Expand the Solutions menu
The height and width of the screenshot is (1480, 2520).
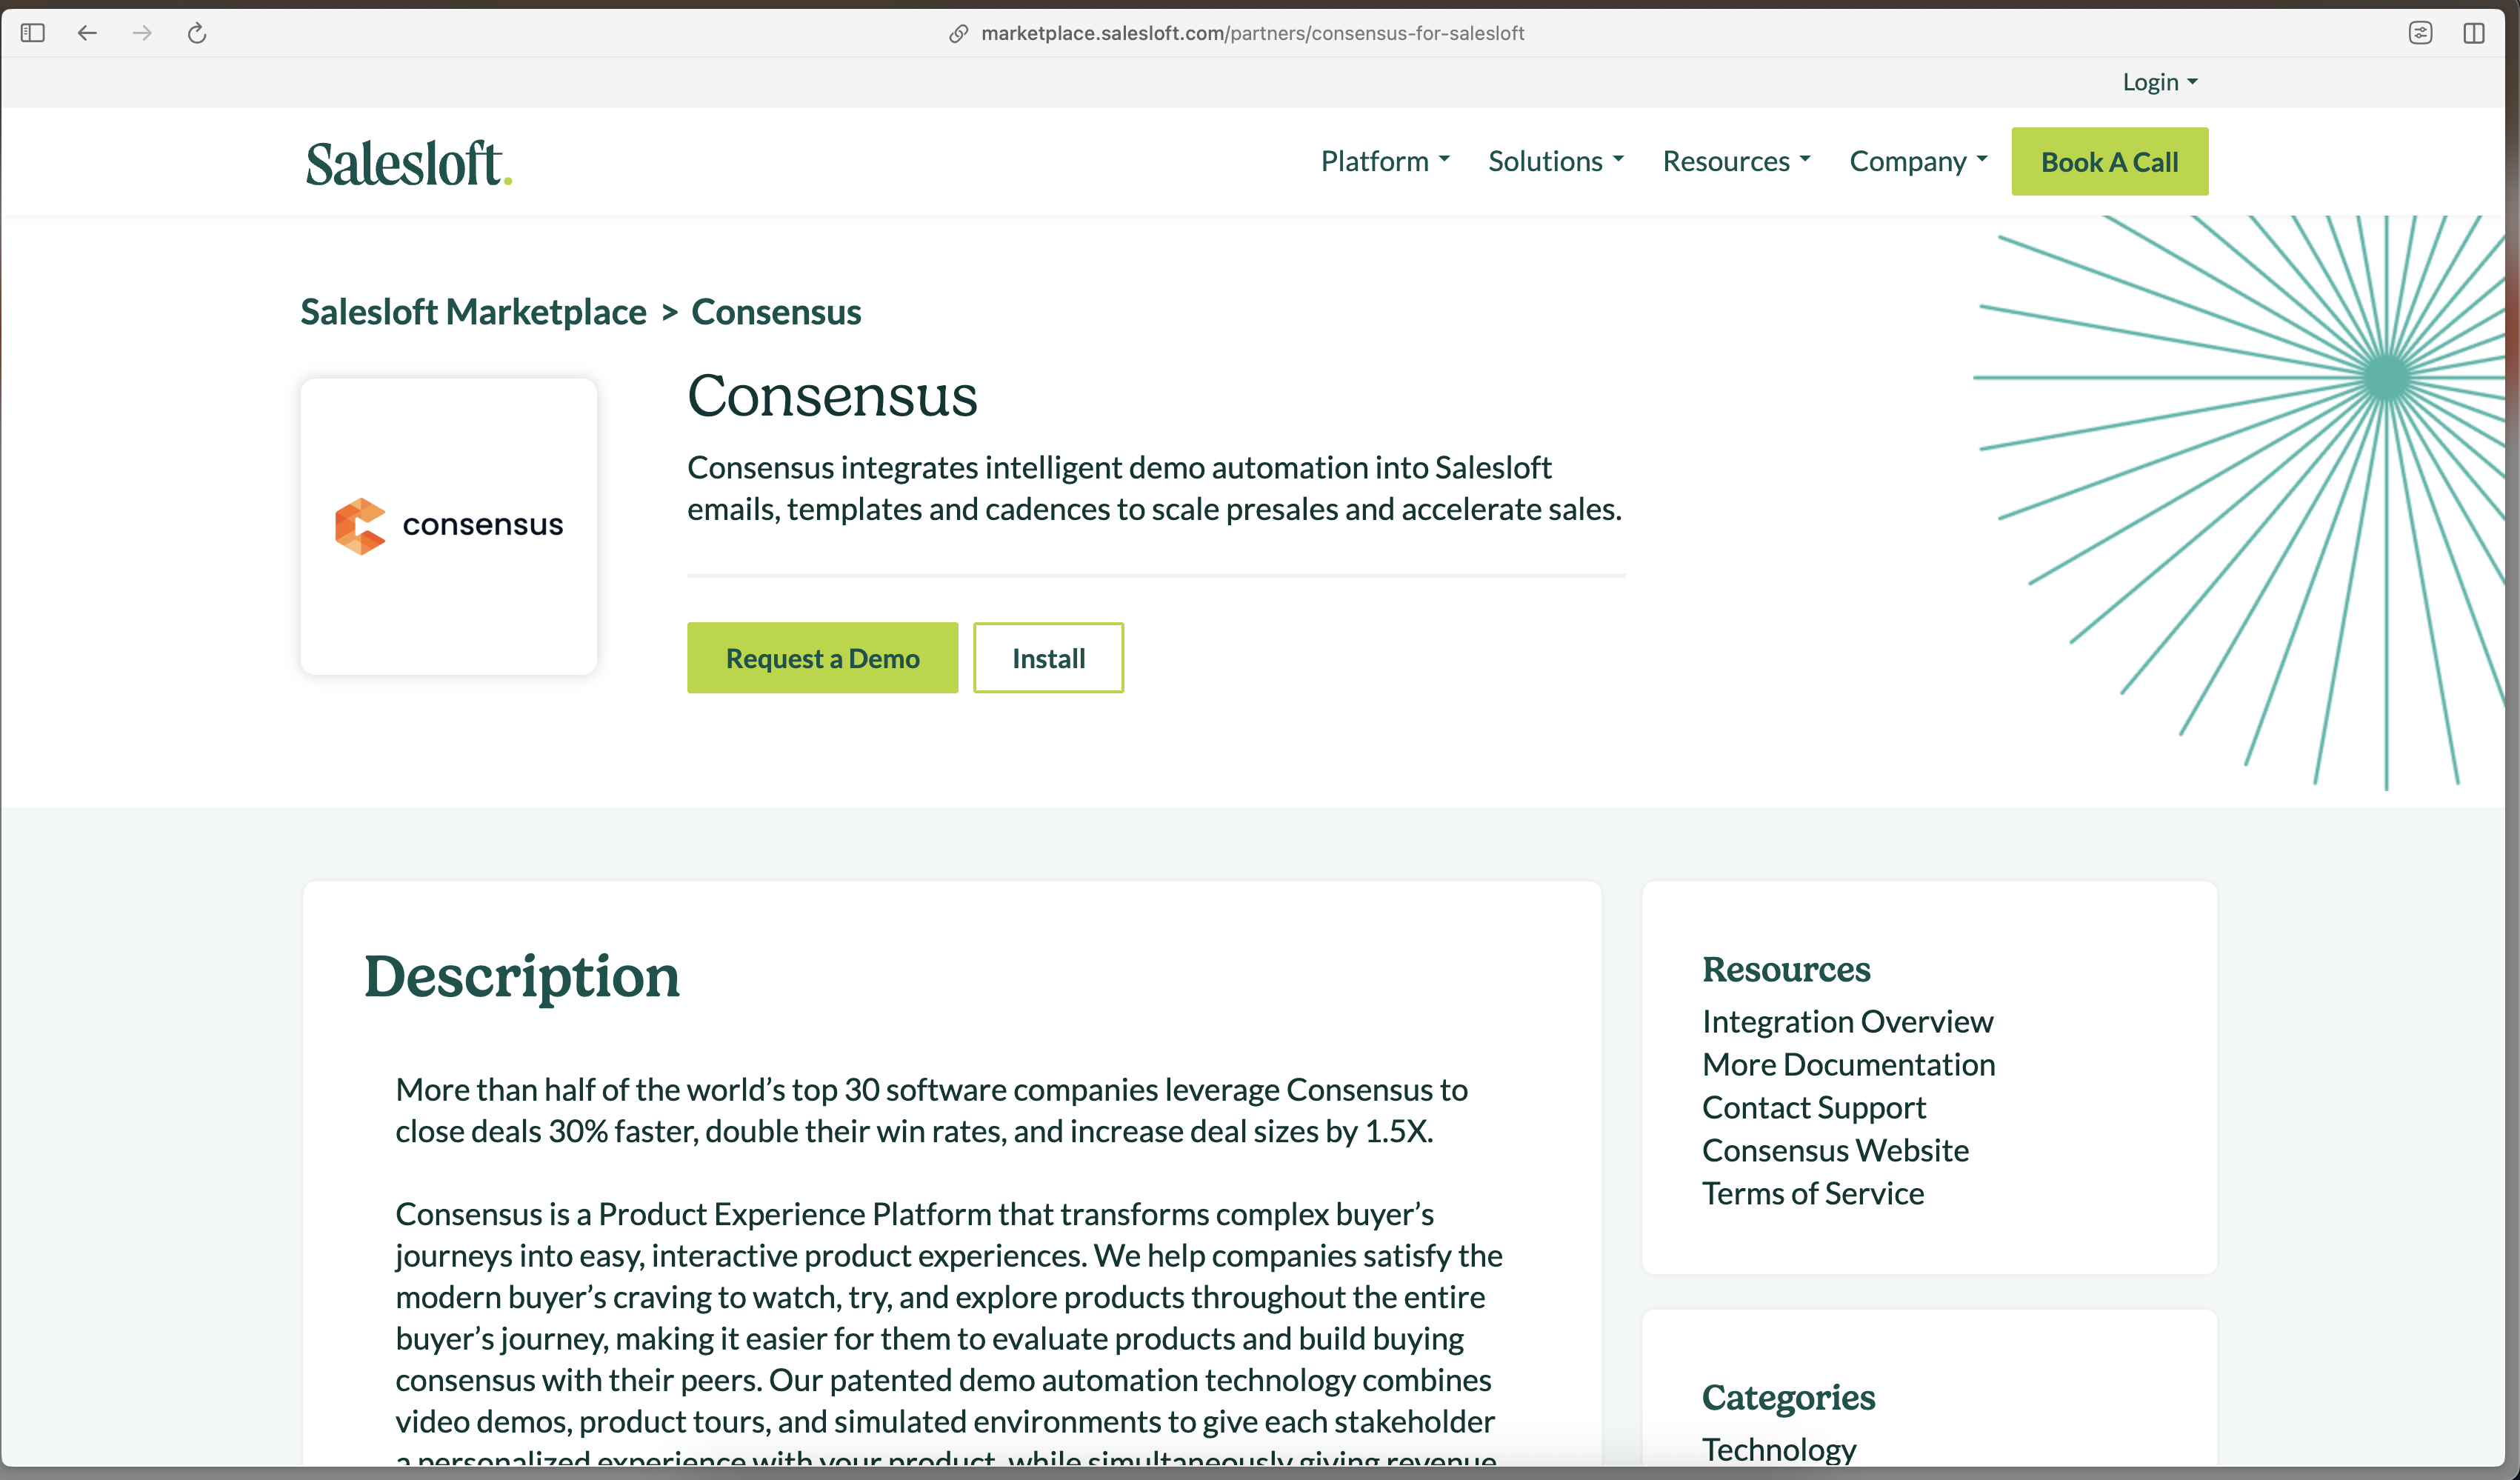pos(1556,161)
